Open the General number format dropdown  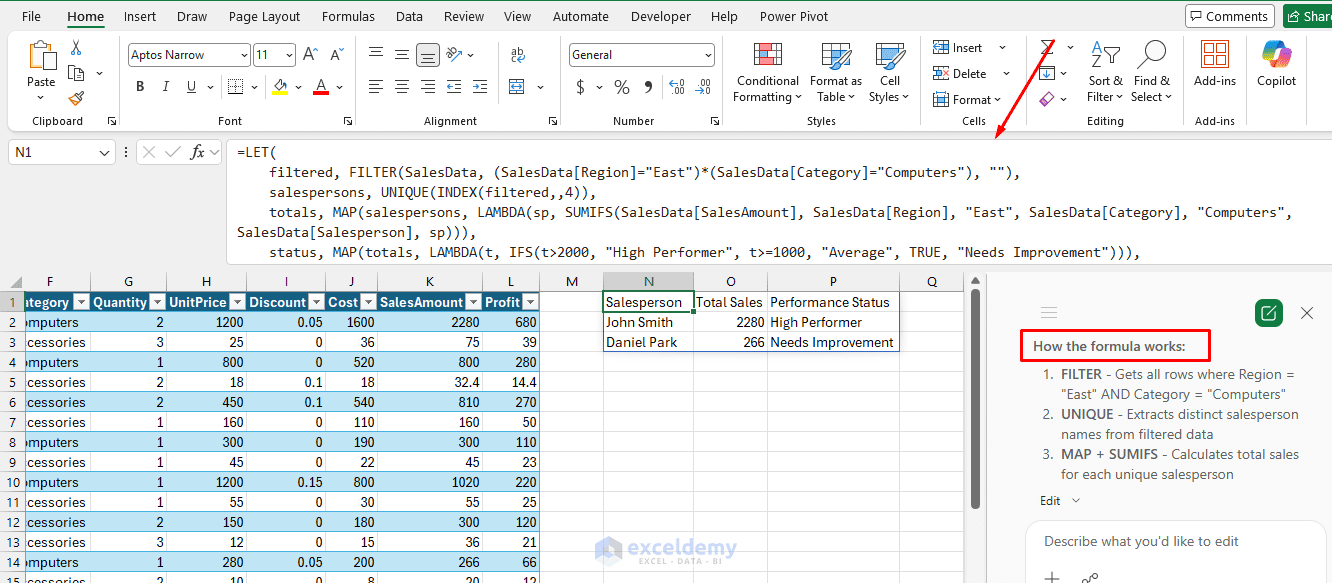coord(708,56)
